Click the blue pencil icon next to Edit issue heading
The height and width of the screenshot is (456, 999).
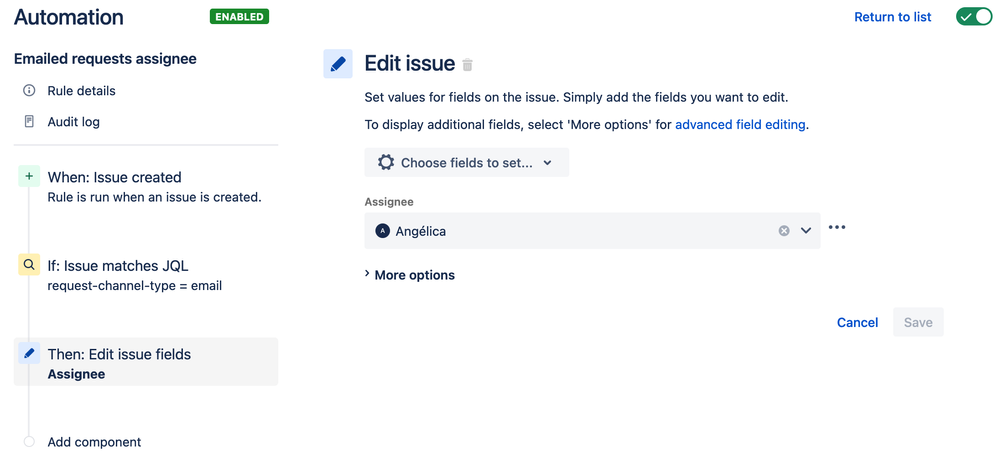338,64
